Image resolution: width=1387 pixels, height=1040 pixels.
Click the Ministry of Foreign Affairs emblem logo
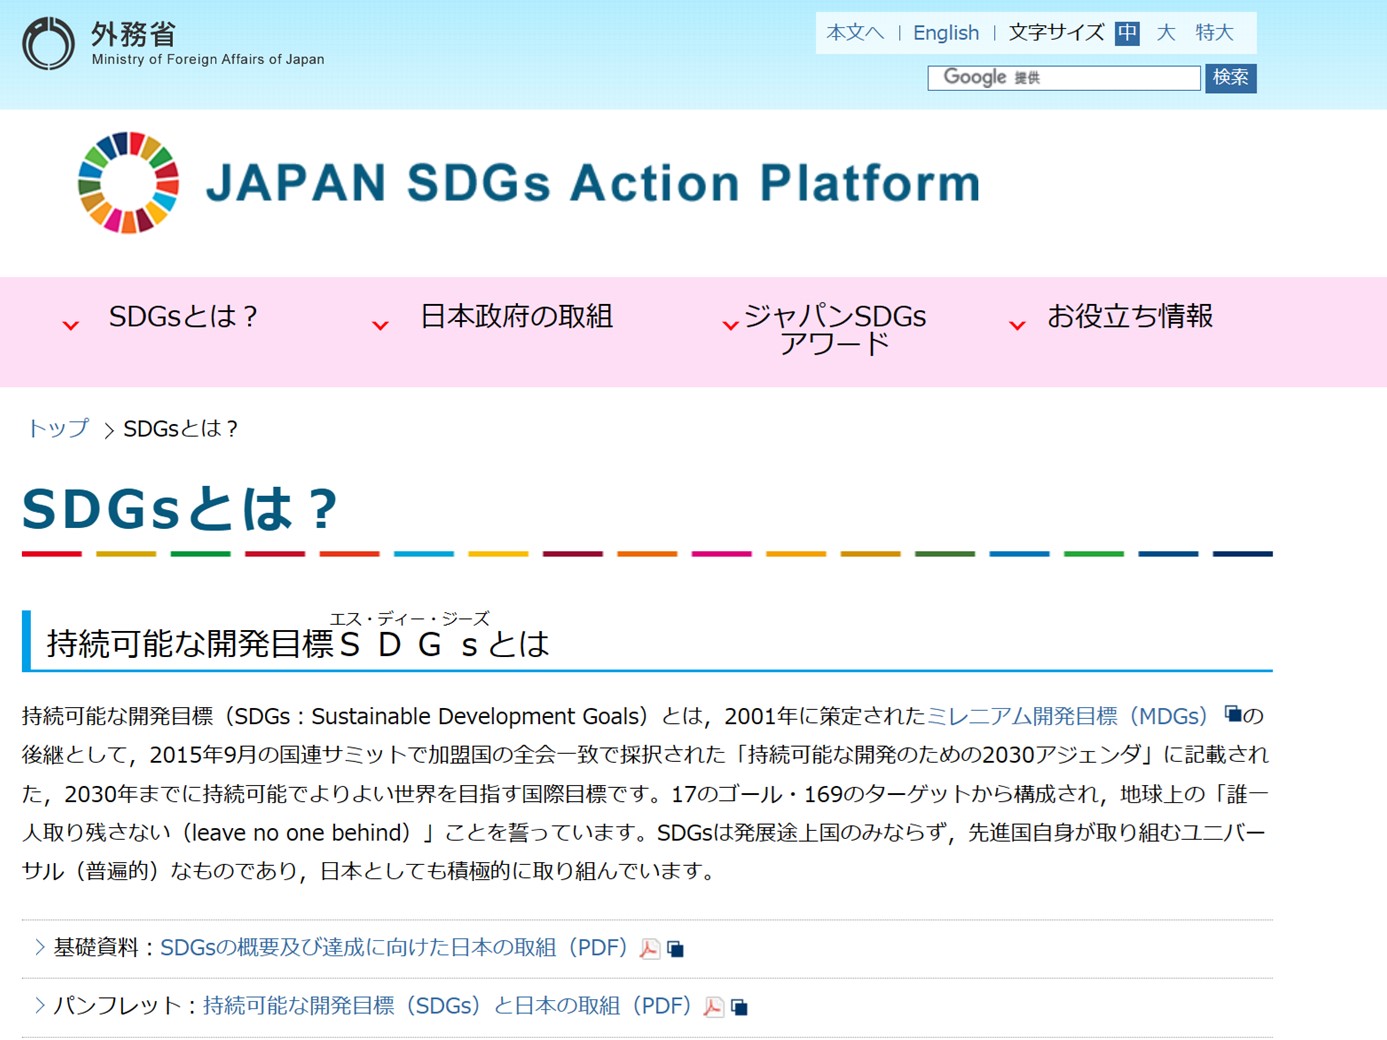click(x=48, y=44)
